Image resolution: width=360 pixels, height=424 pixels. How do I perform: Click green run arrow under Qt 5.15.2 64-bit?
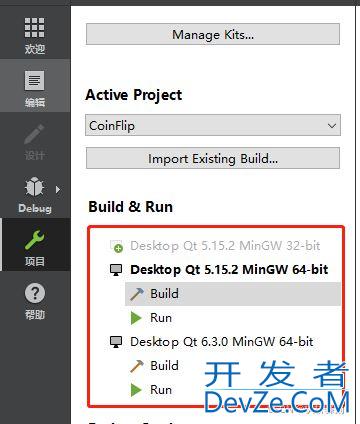point(136,318)
